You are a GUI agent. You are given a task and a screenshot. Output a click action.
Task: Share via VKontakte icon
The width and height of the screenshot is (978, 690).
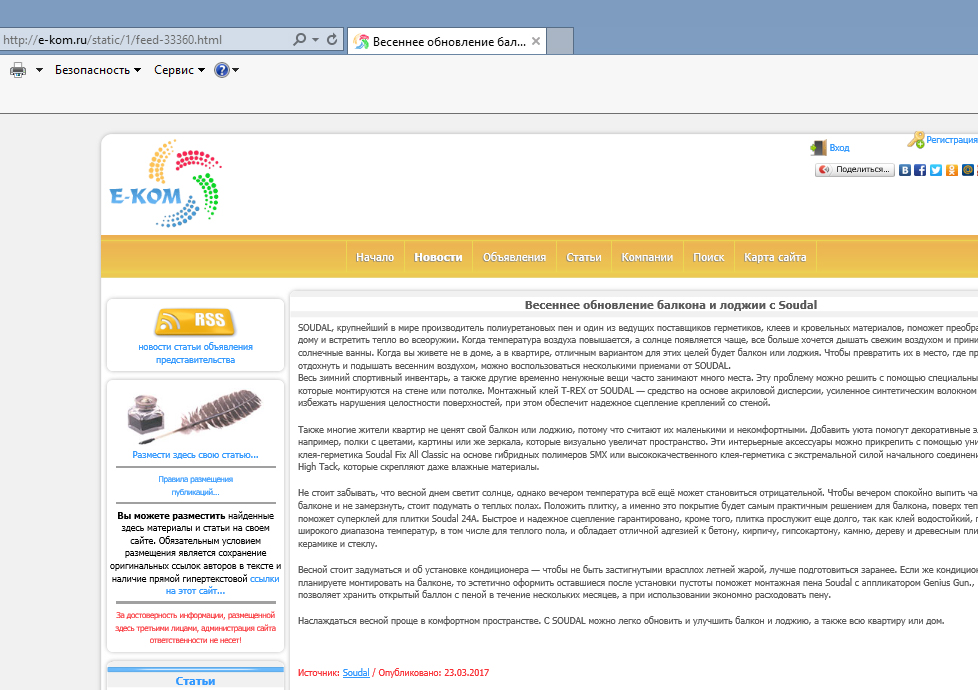click(x=904, y=170)
